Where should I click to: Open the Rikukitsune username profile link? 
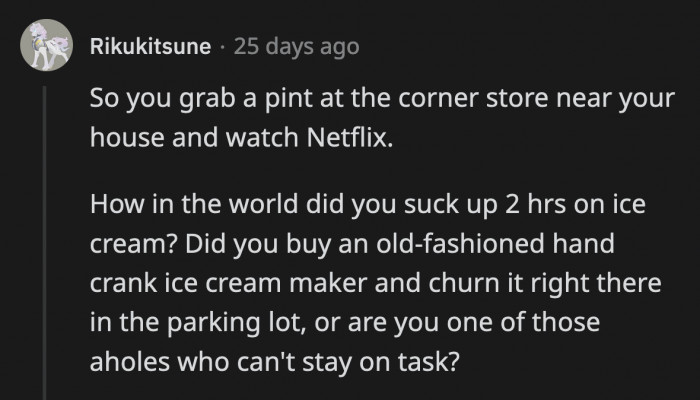tap(149, 47)
